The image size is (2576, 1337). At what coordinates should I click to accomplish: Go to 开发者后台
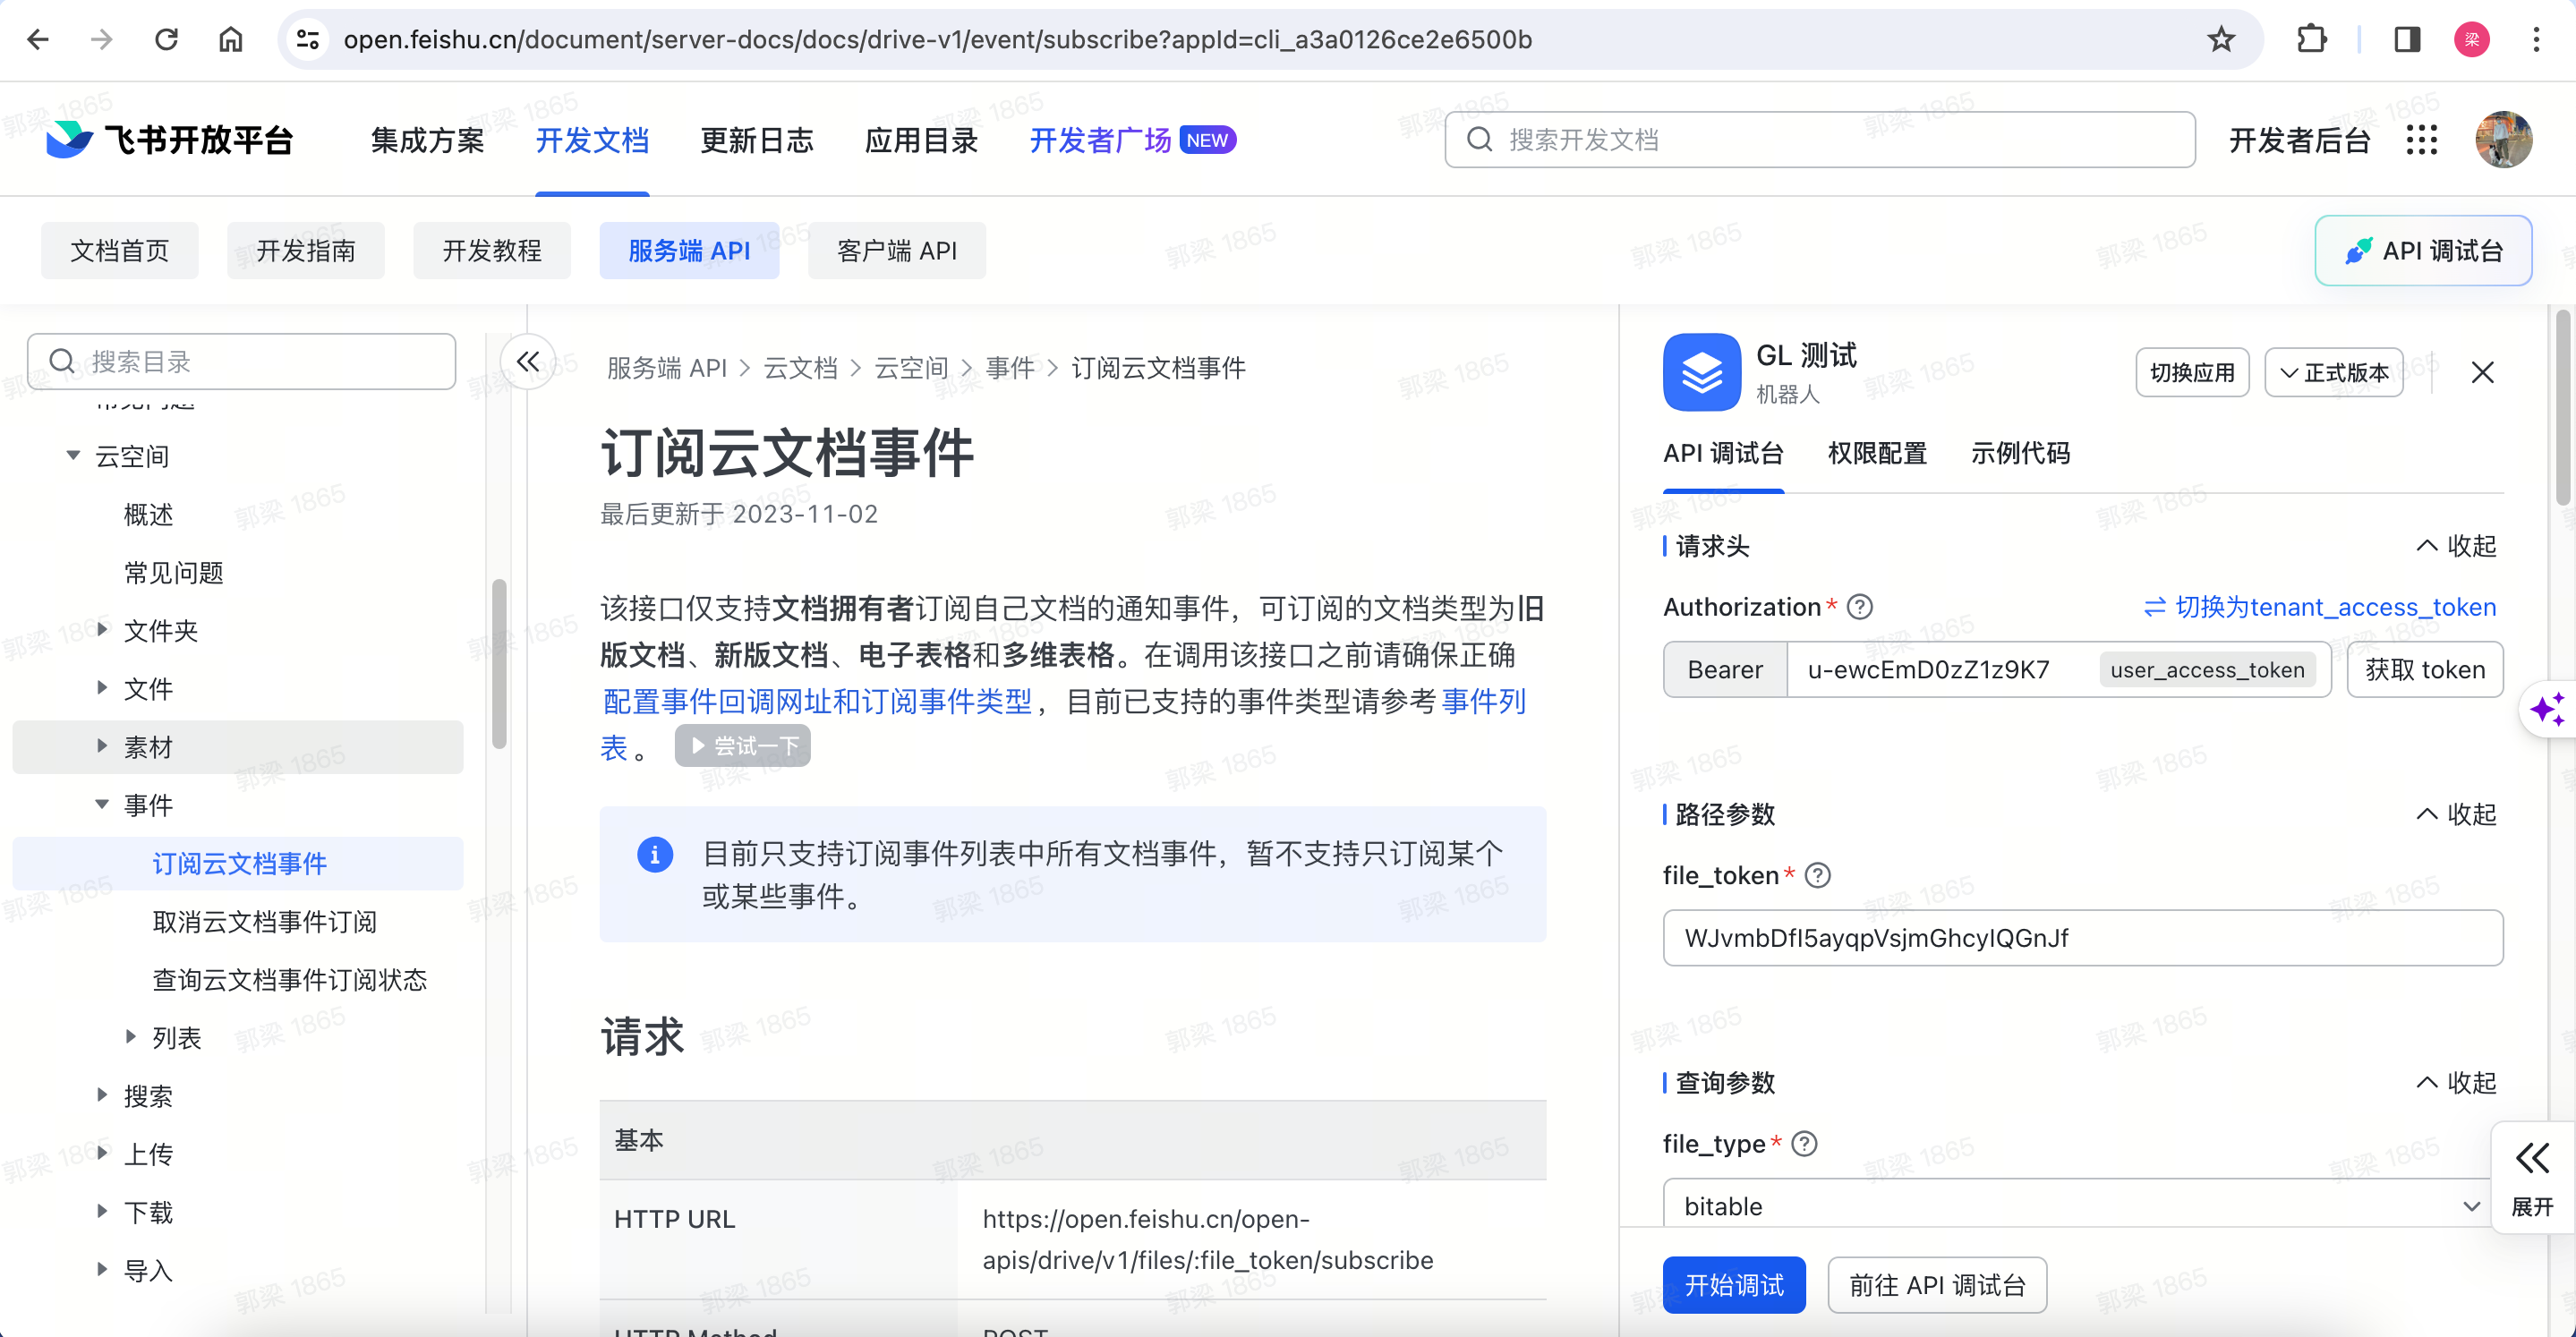click(x=2299, y=140)
